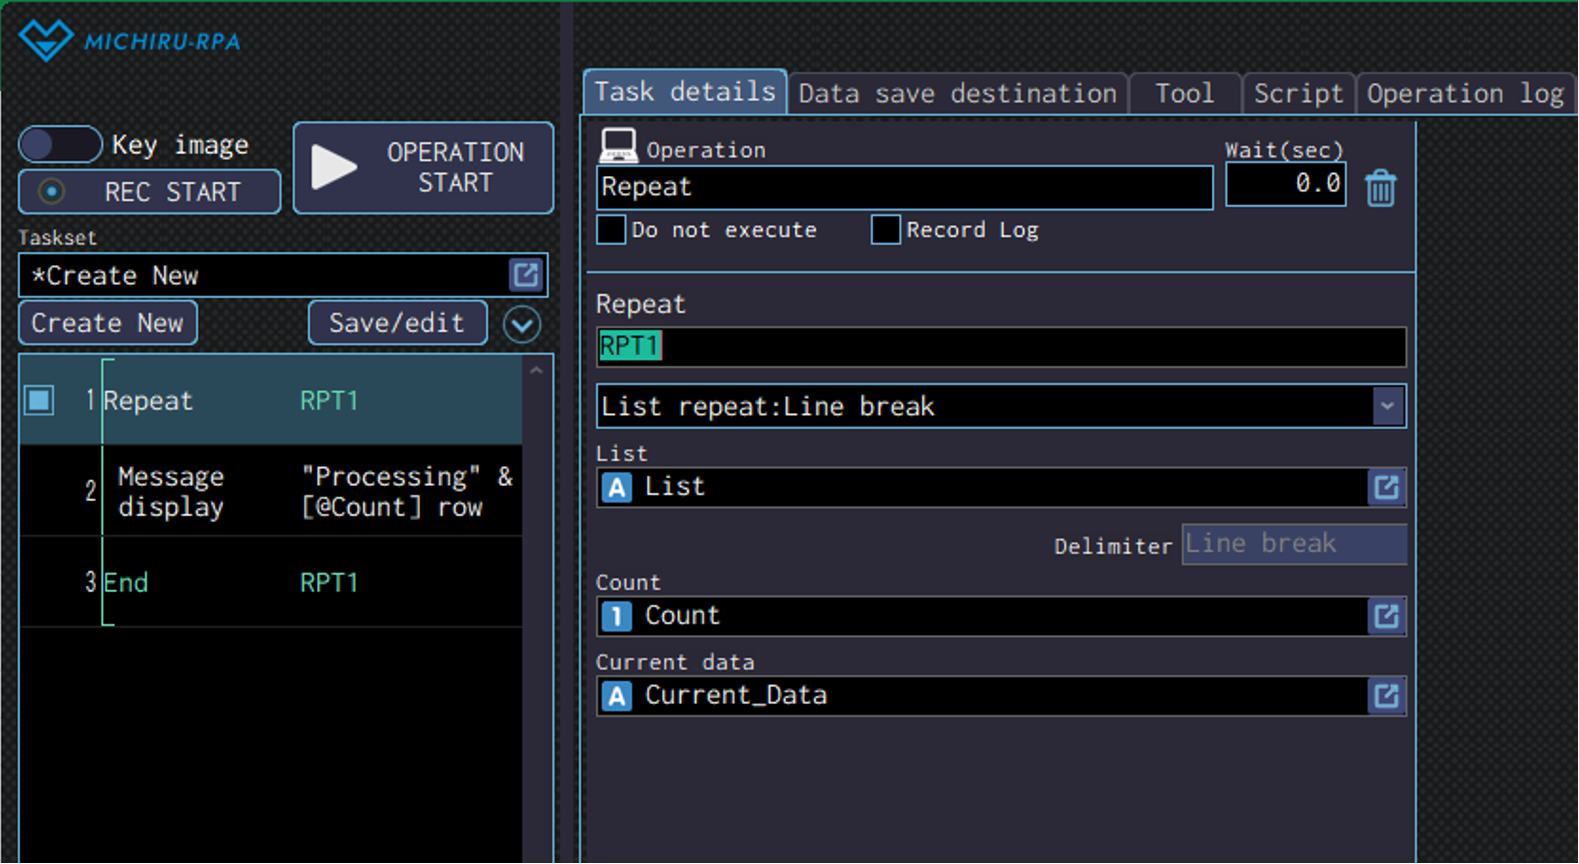Viewport: 1579px width, 864px height.
Task: Open the Taskset external-link icon
Action: pos(526,275)
